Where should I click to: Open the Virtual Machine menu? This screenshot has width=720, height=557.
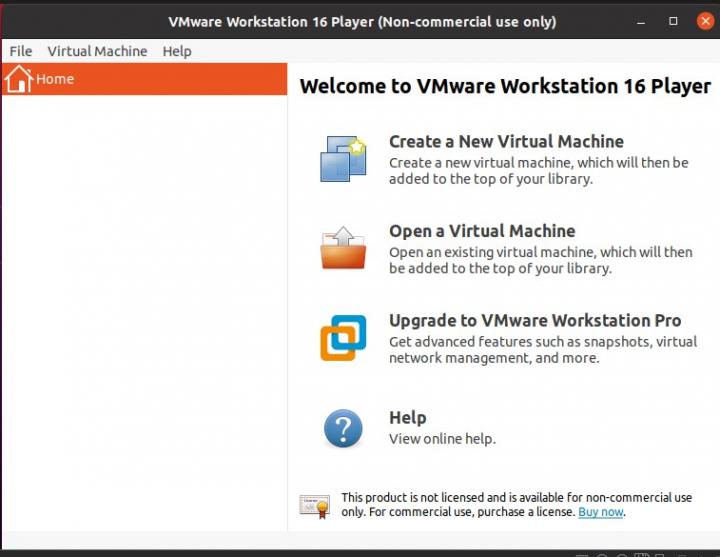(97, 51)
